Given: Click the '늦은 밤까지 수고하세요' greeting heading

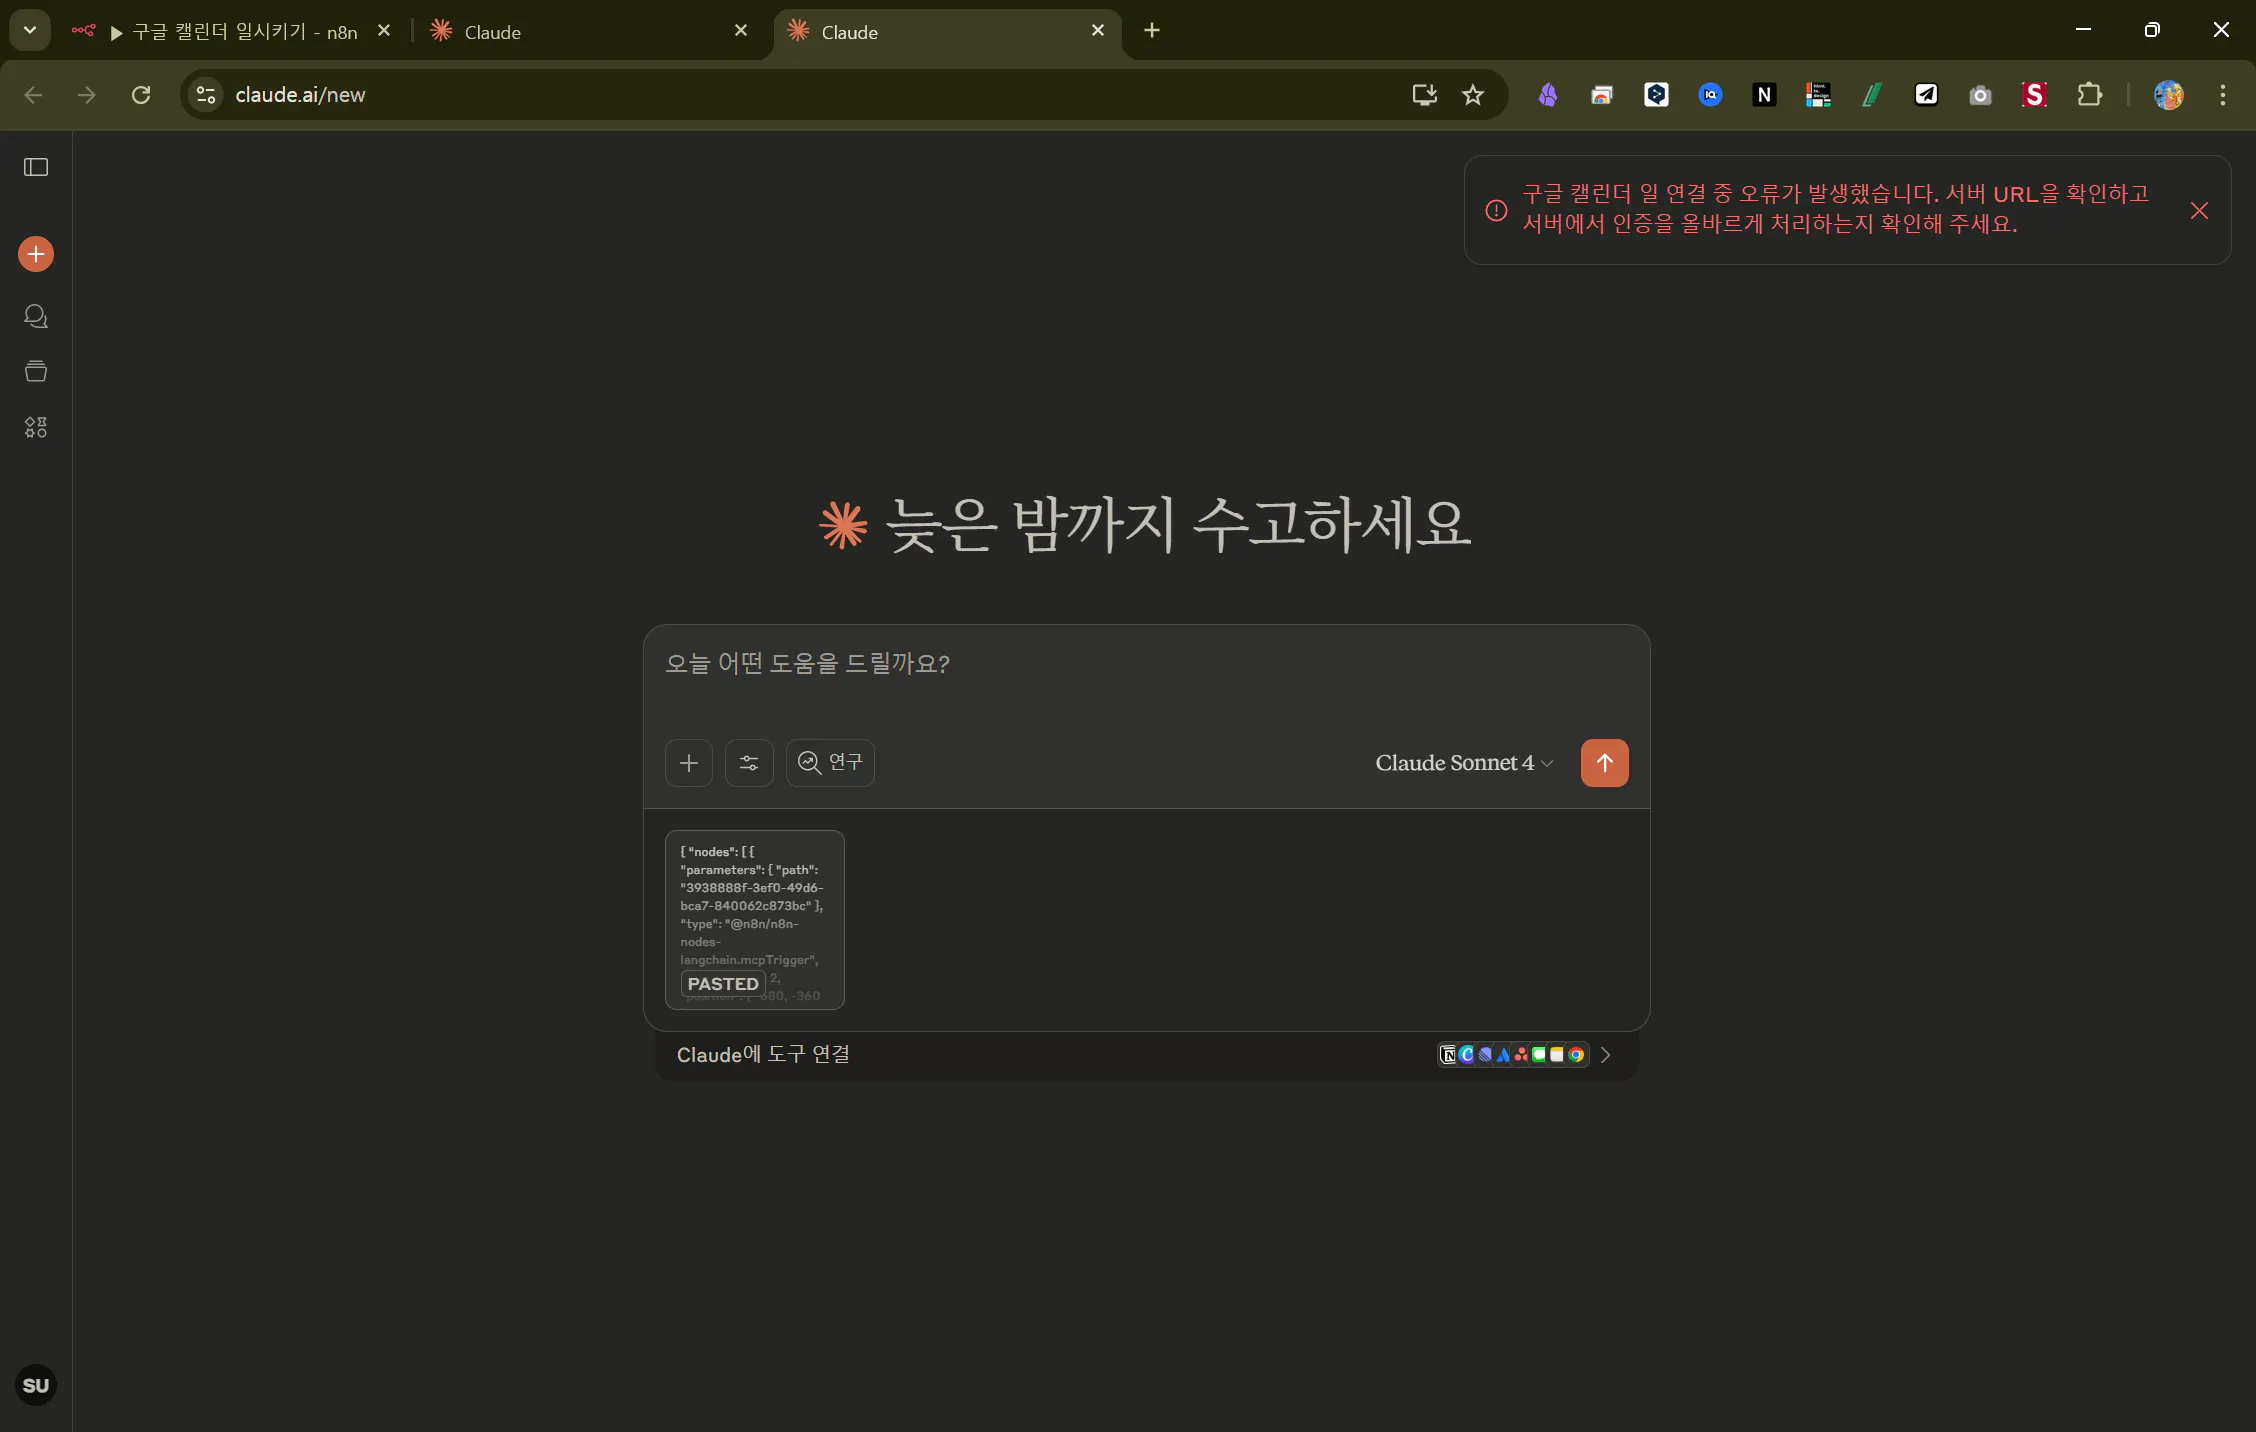Looking at the screenshot, I should point(1179,525).
